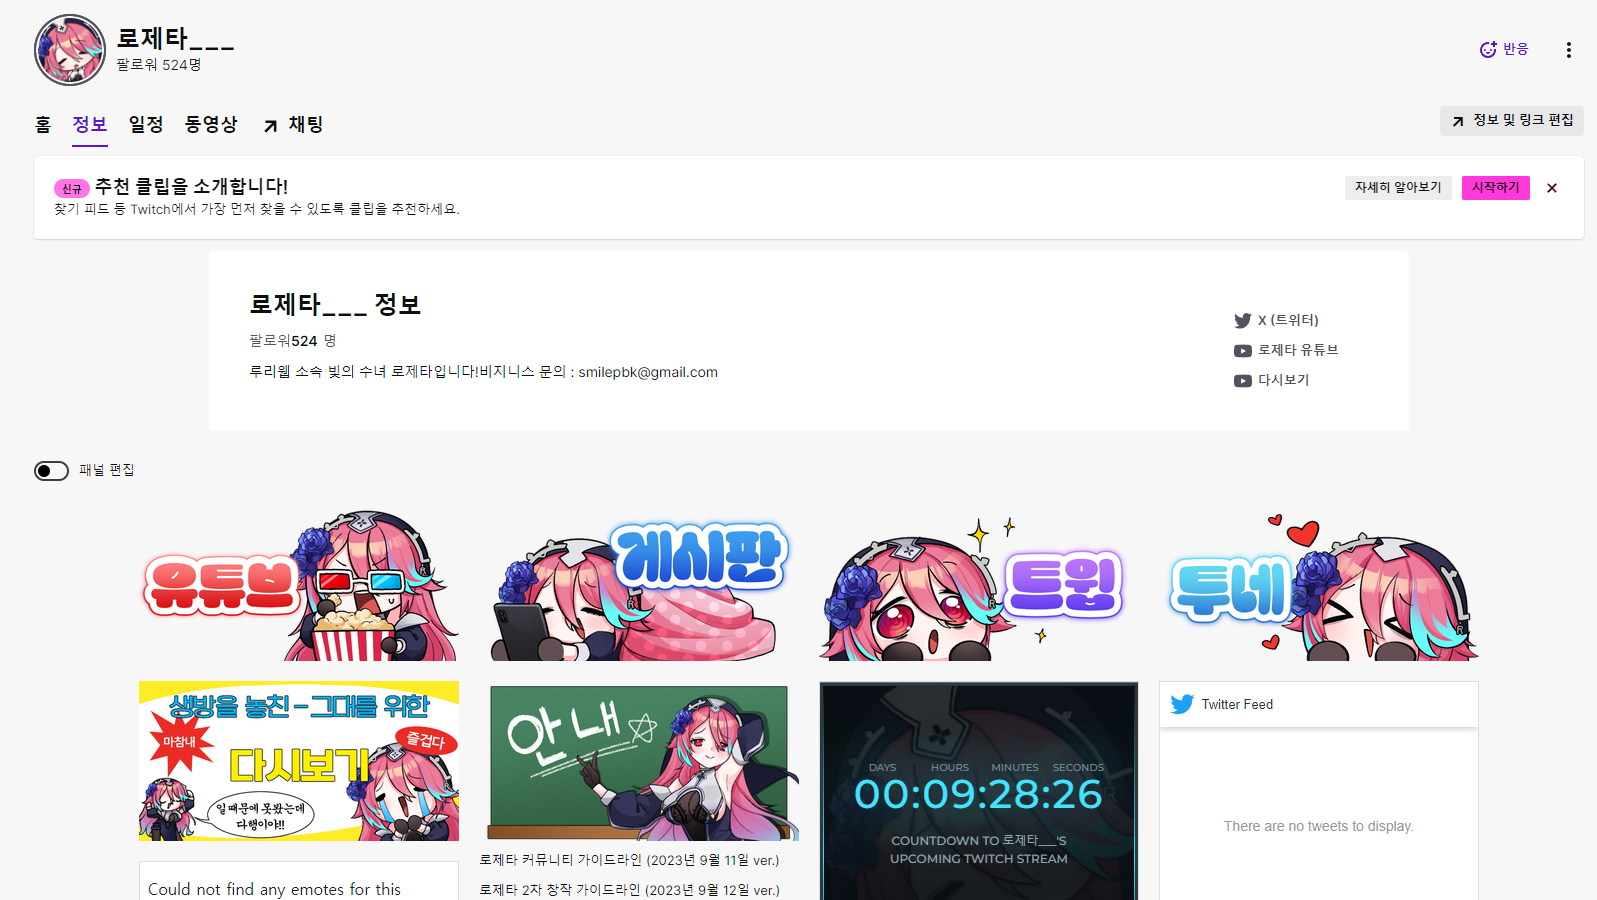This screenshot has width=1597, height=900.
Task: Open the 2023년 9월 11일 커뮤니티 가이드라인 link
Action: 629,860
